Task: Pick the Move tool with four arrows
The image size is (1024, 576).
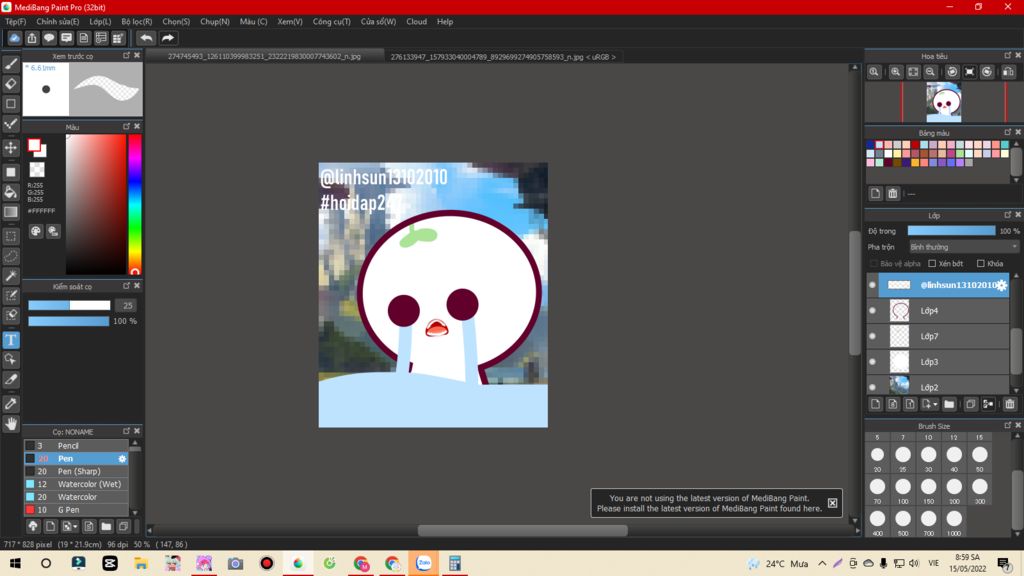Action: coord(11,148)
